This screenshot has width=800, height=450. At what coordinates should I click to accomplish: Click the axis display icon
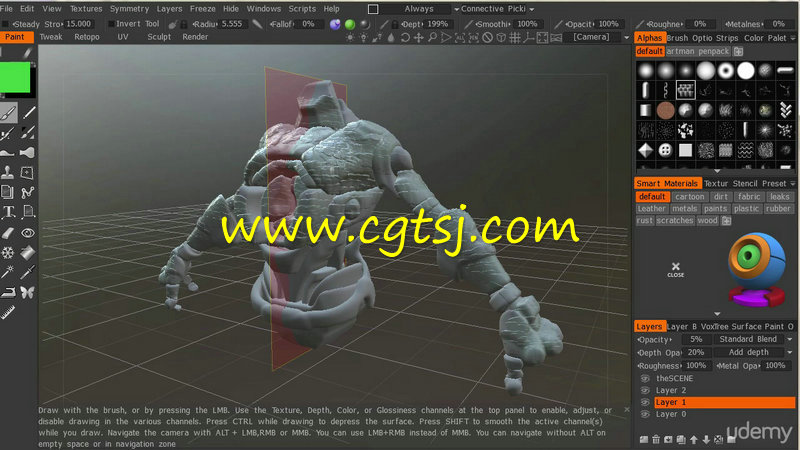(x=529, y=37)
